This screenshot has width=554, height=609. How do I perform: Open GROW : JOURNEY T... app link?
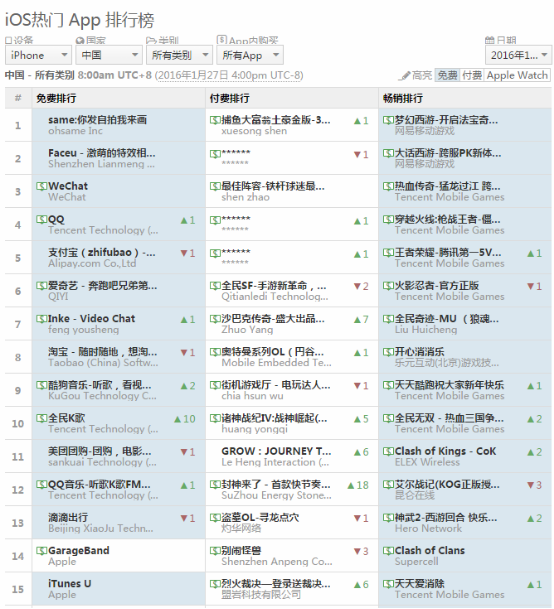(276, 451)
